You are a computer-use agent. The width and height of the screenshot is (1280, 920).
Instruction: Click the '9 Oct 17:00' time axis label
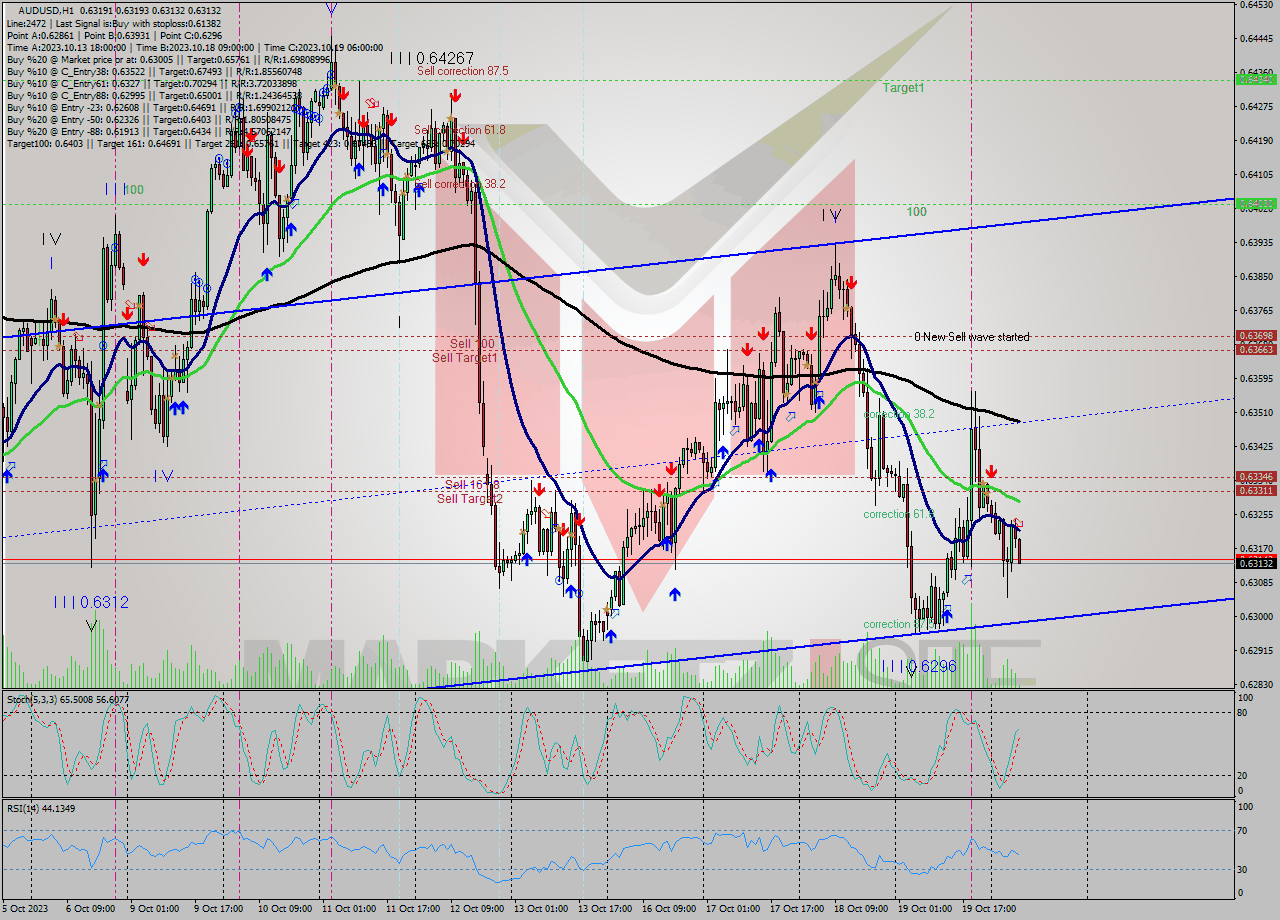click(218, 909)
